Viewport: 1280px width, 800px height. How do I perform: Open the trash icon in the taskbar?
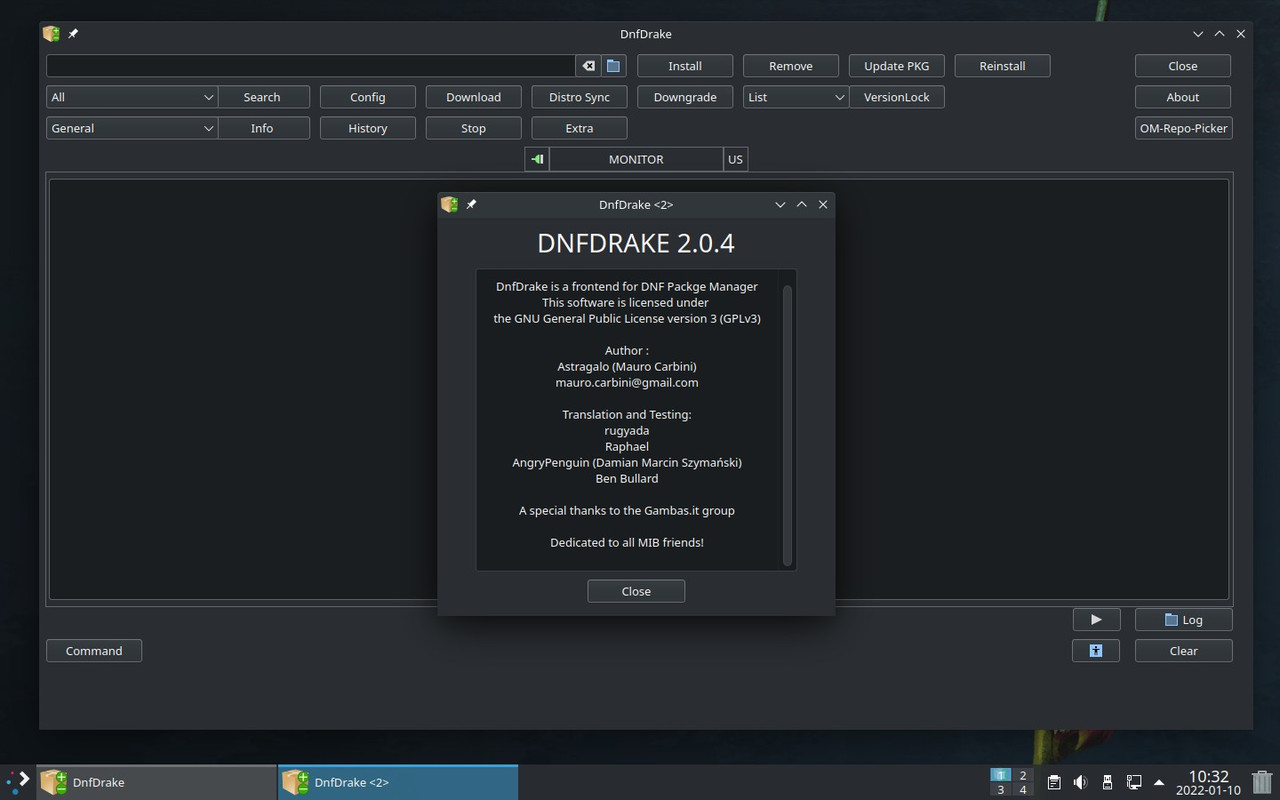click(1262, 782)
